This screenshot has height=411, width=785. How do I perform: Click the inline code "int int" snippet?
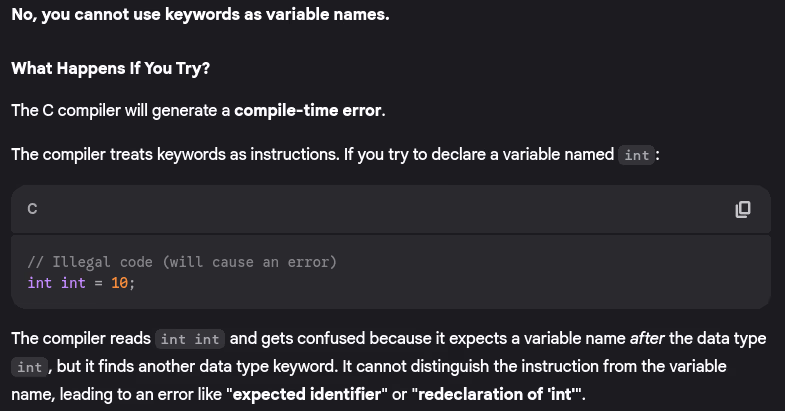[190, 339]
